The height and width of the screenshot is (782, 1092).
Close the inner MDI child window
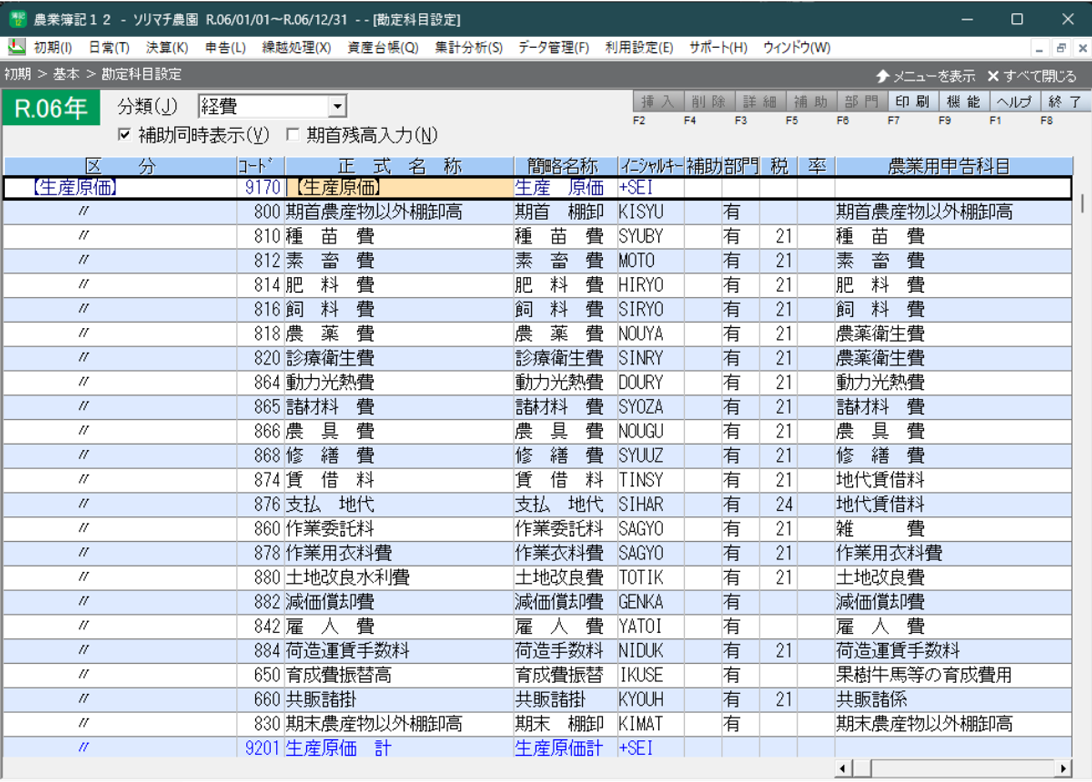click(1082, 48)
